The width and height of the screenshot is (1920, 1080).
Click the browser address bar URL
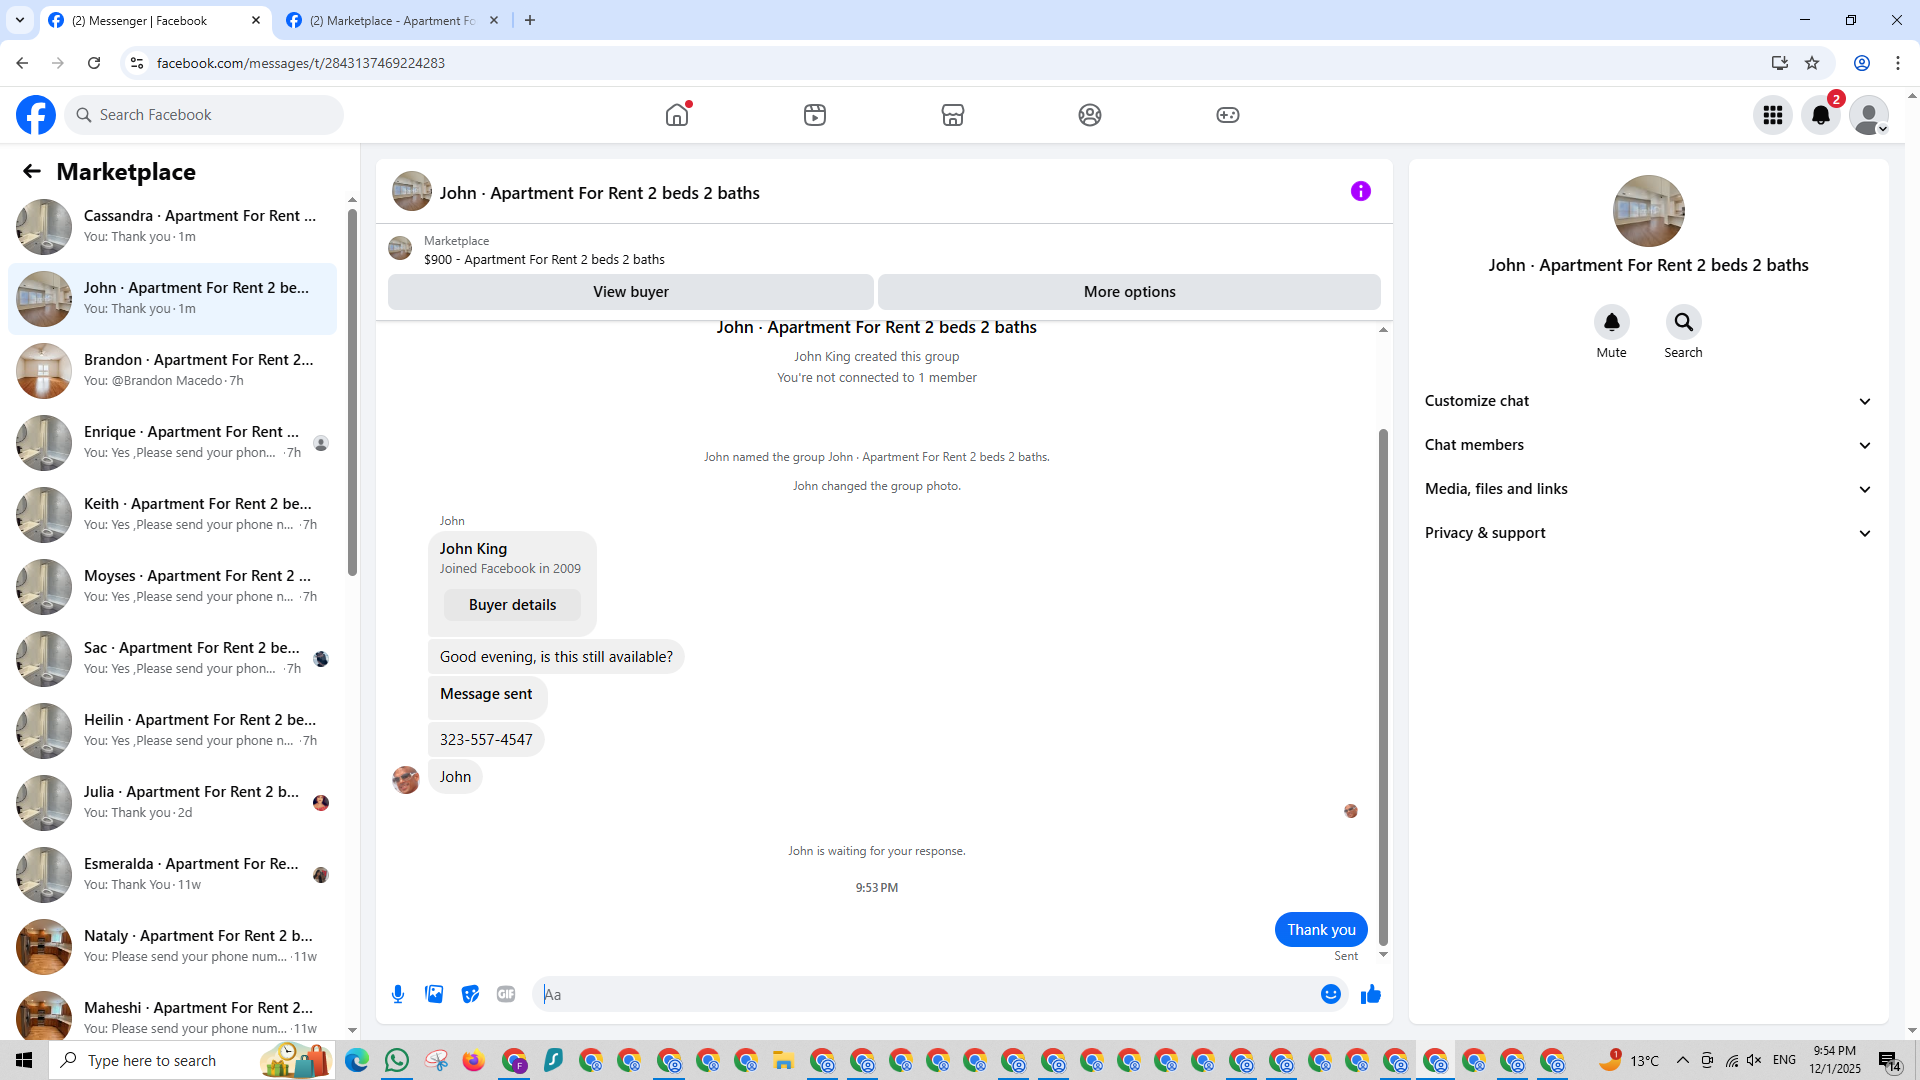pyautogui.click(x=301, y=63)
